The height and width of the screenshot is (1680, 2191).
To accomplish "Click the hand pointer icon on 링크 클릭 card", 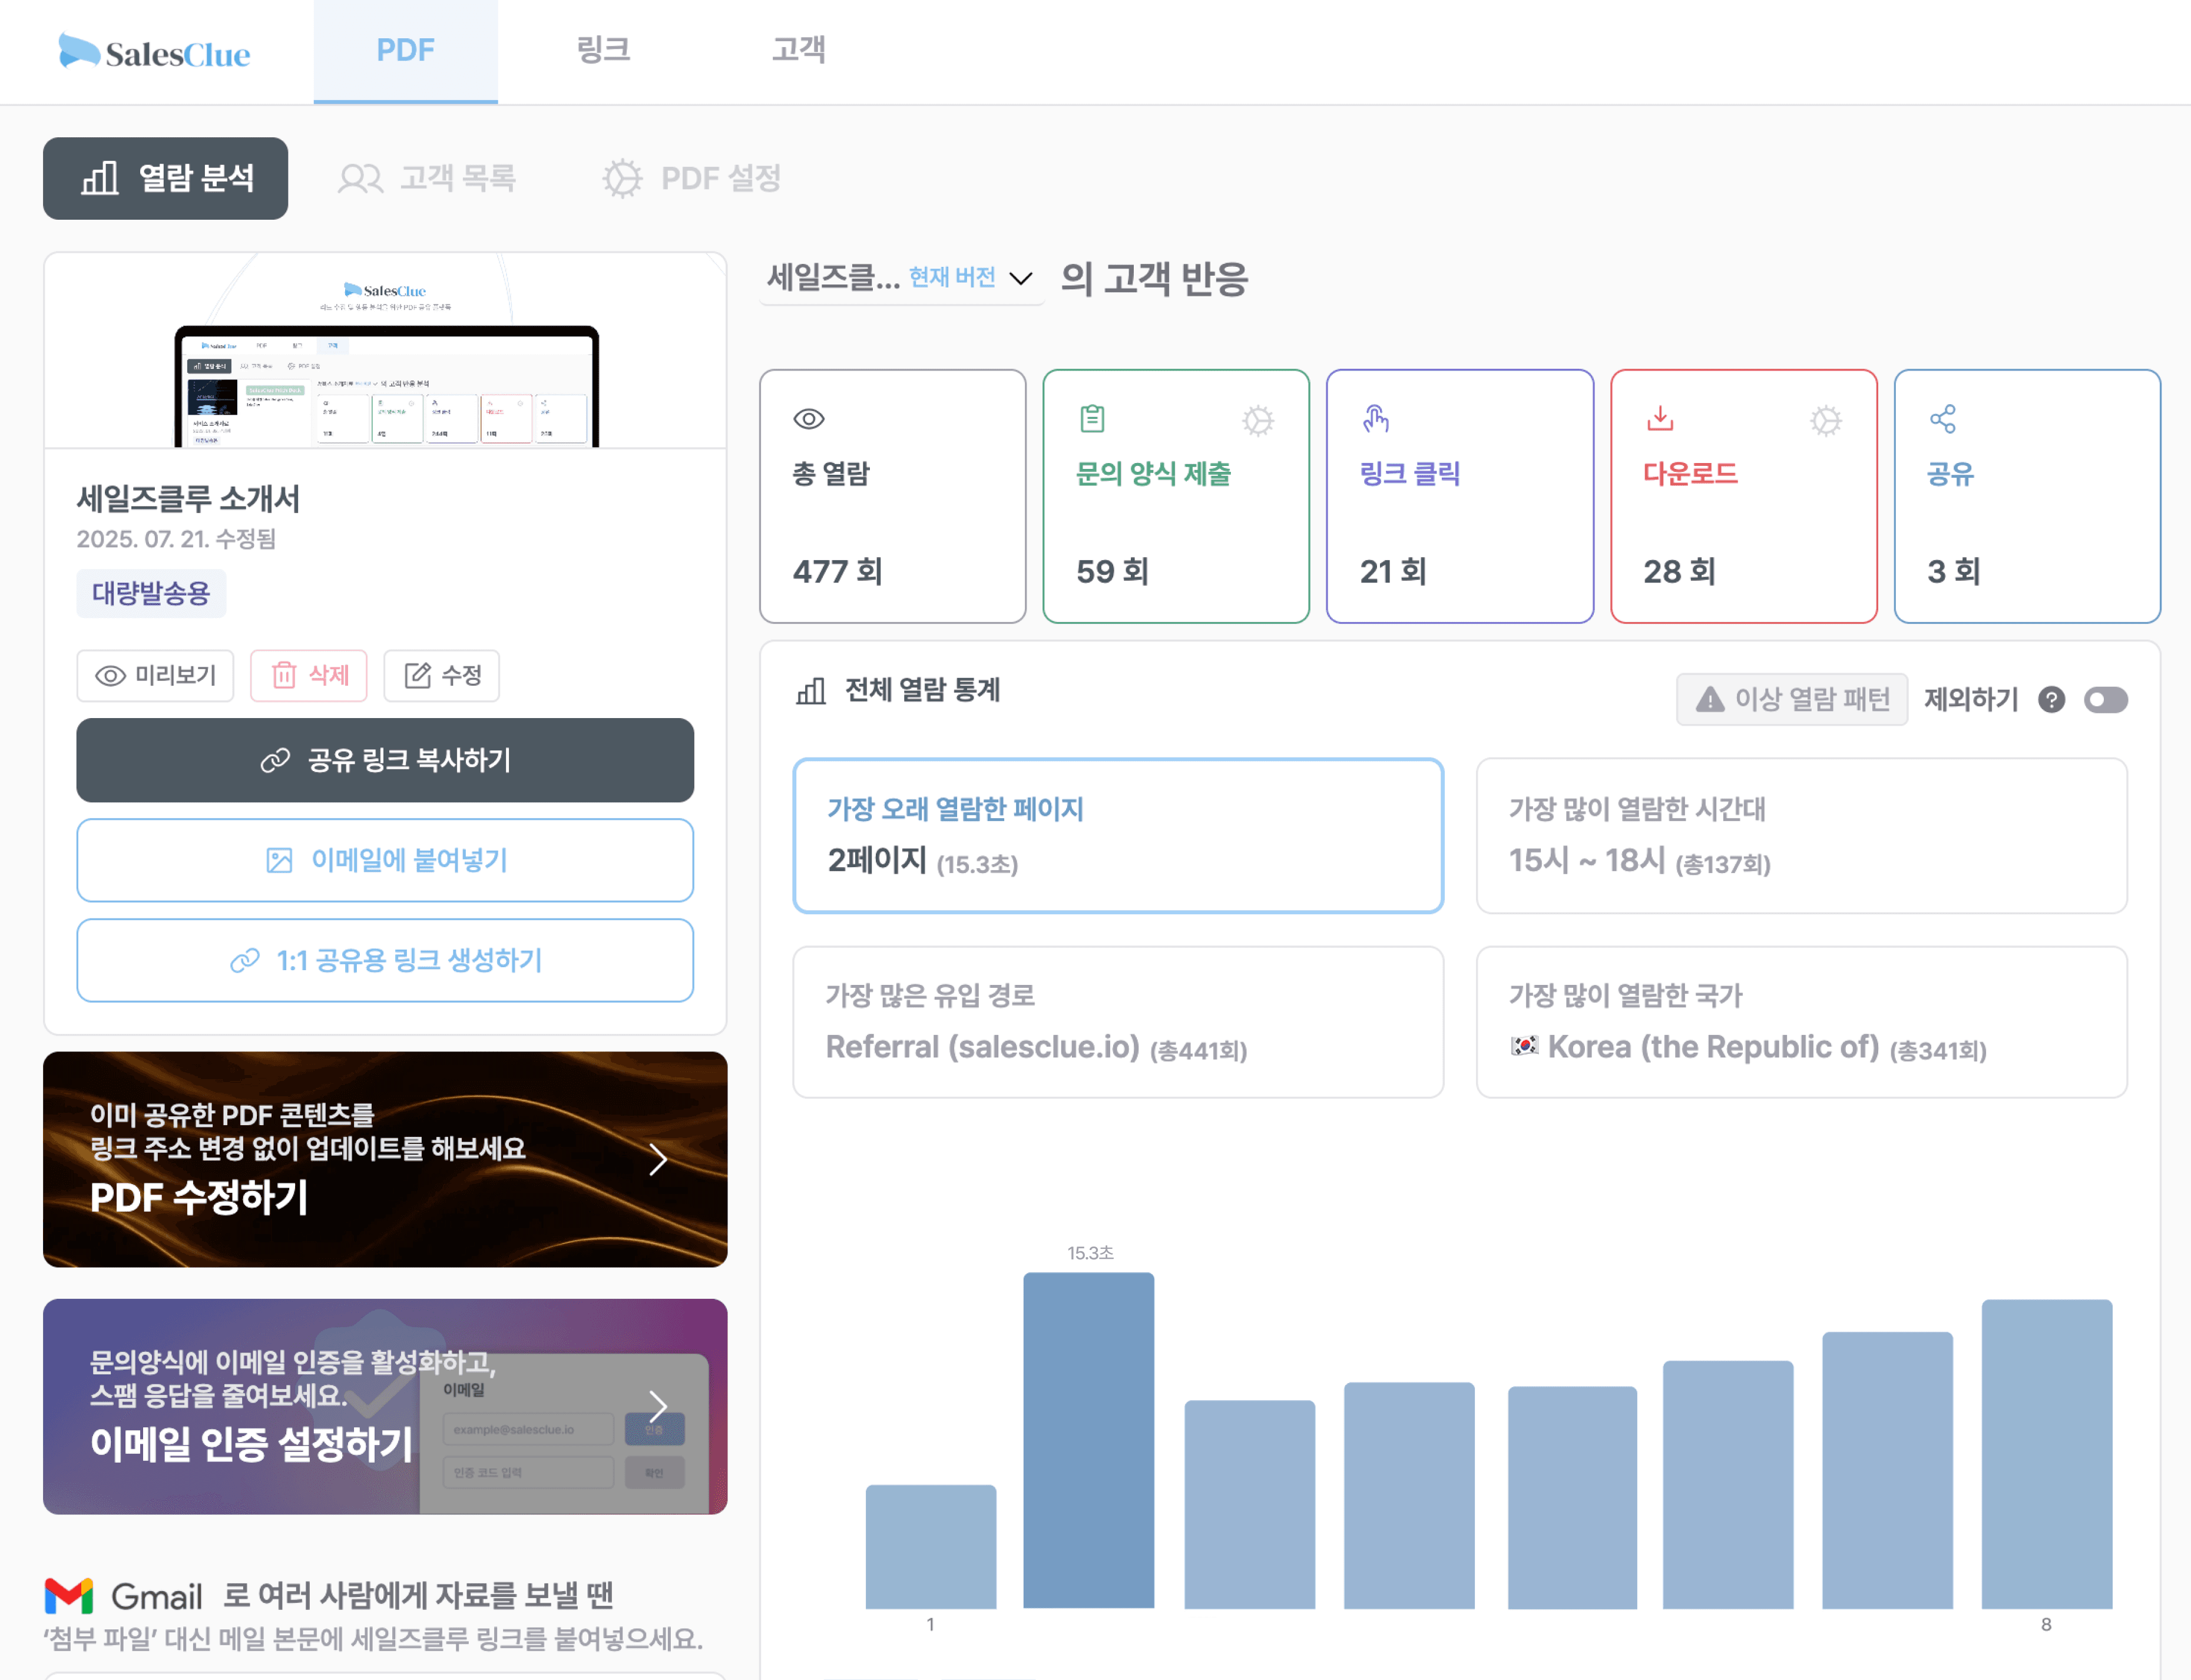I will (1375, 419).
